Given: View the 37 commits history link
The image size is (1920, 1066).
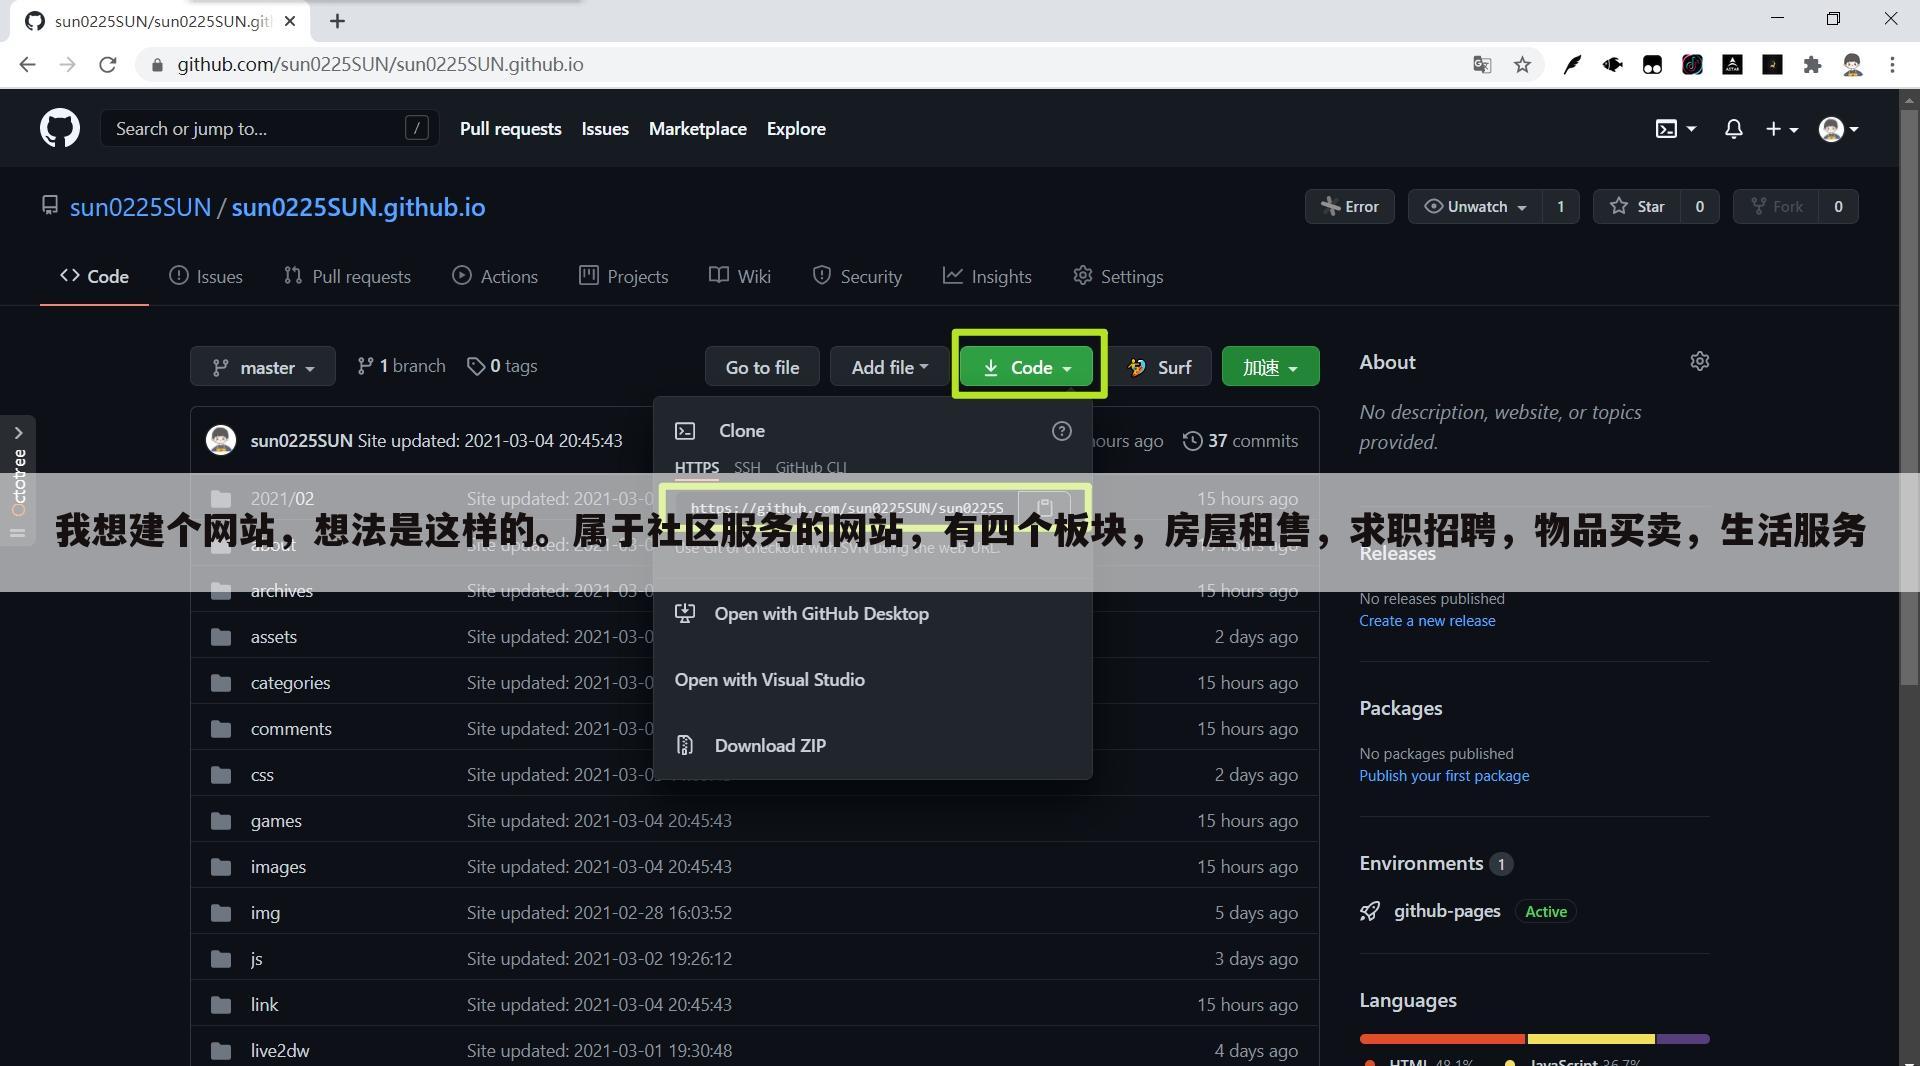Looking at the screenshot, I should point(1240,441).
